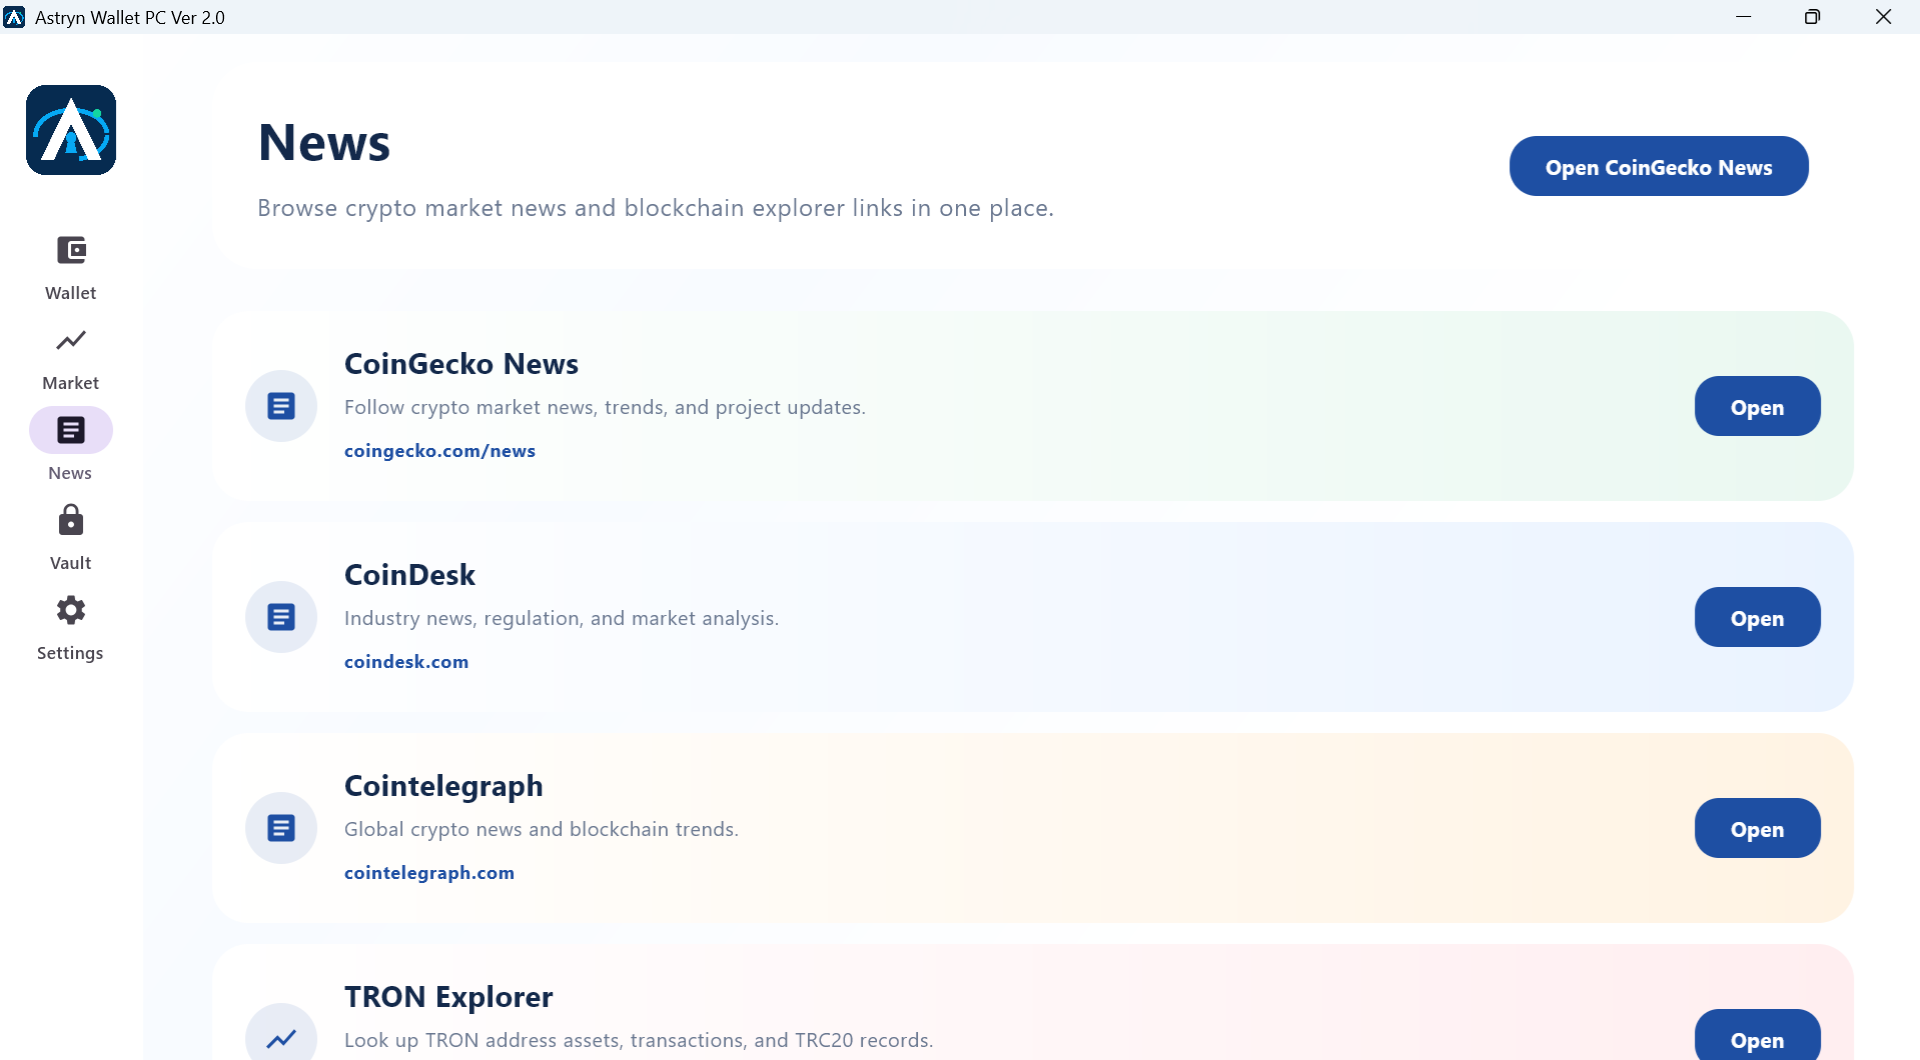Click the Astryn Wallet logo in sidebar
This screenshot has height=1060, width=1920.
[x=71, y=130]
